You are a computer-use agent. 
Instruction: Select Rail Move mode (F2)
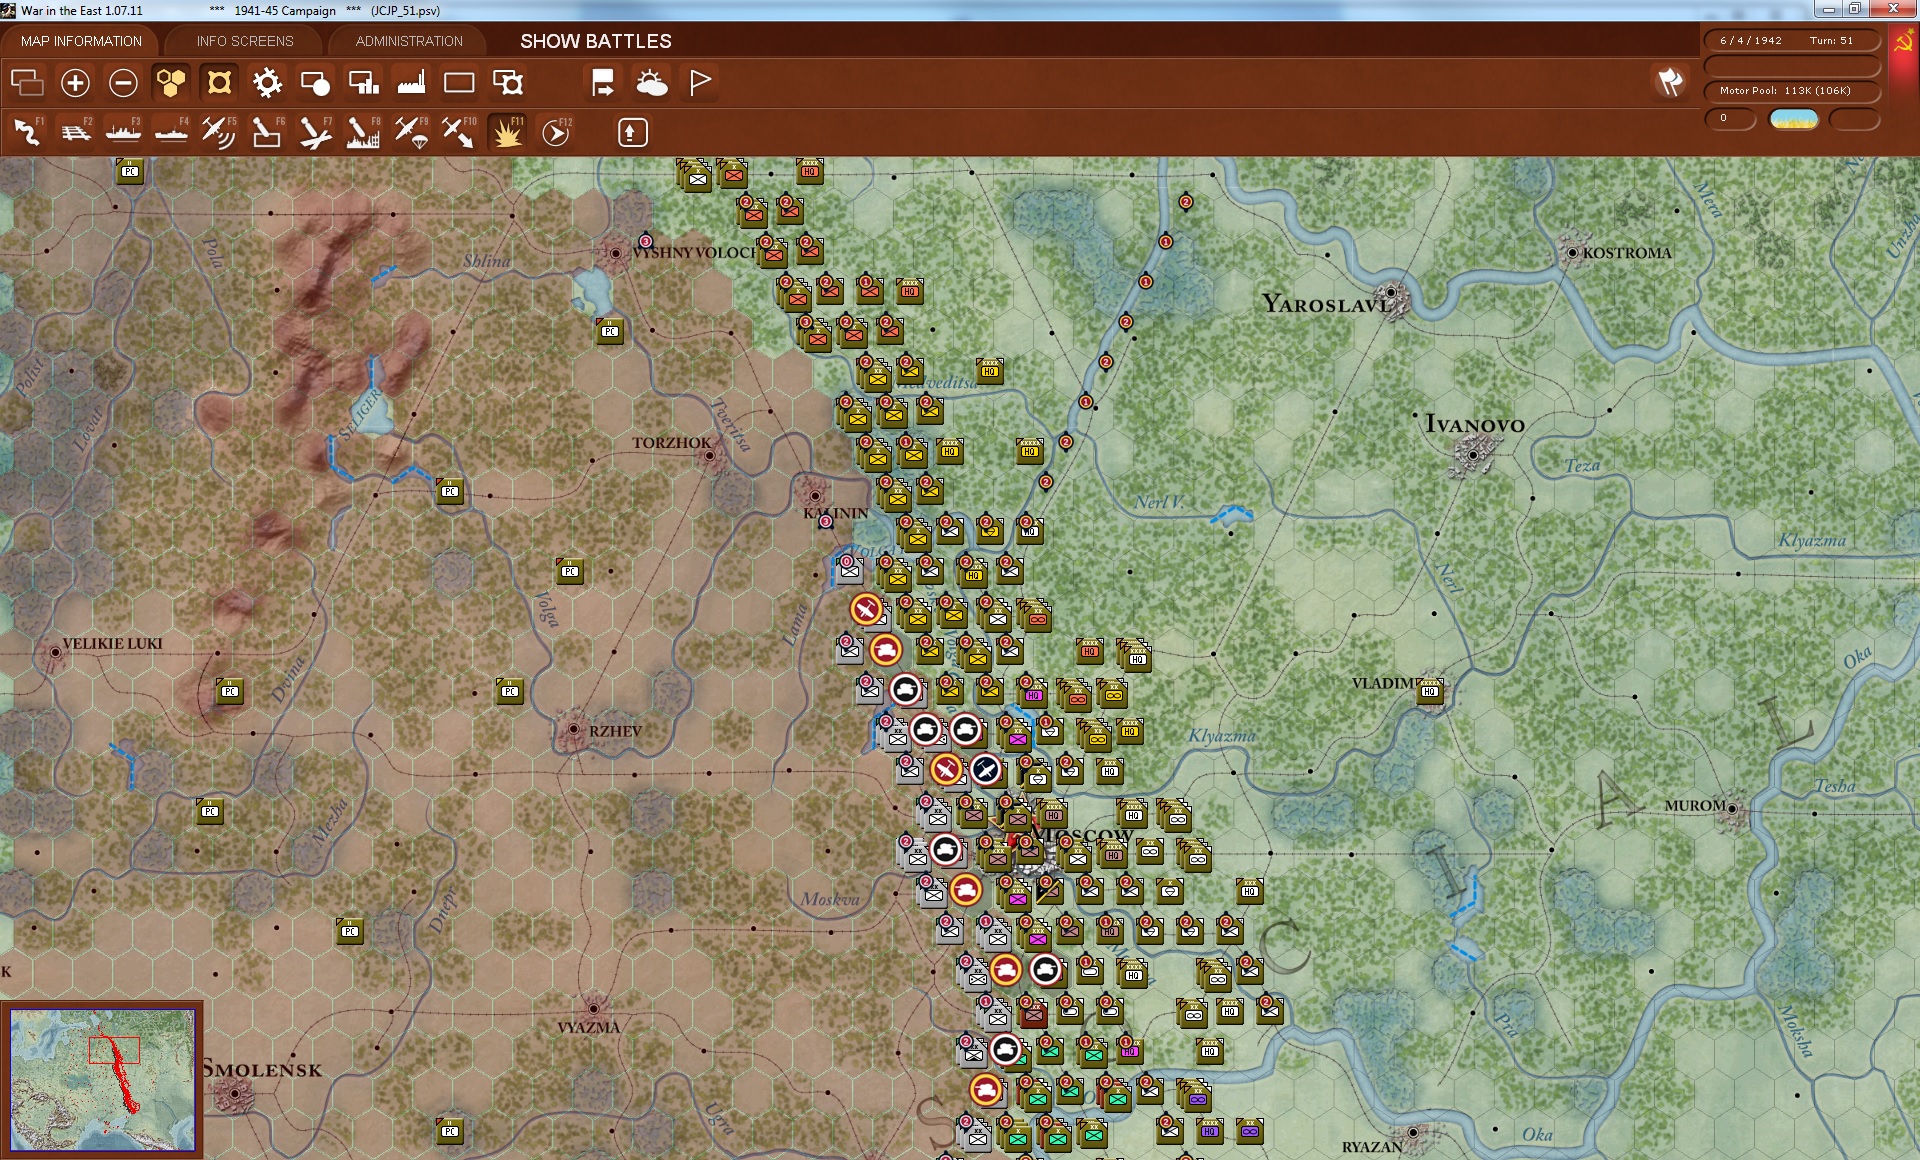click(x=76, y=132)
